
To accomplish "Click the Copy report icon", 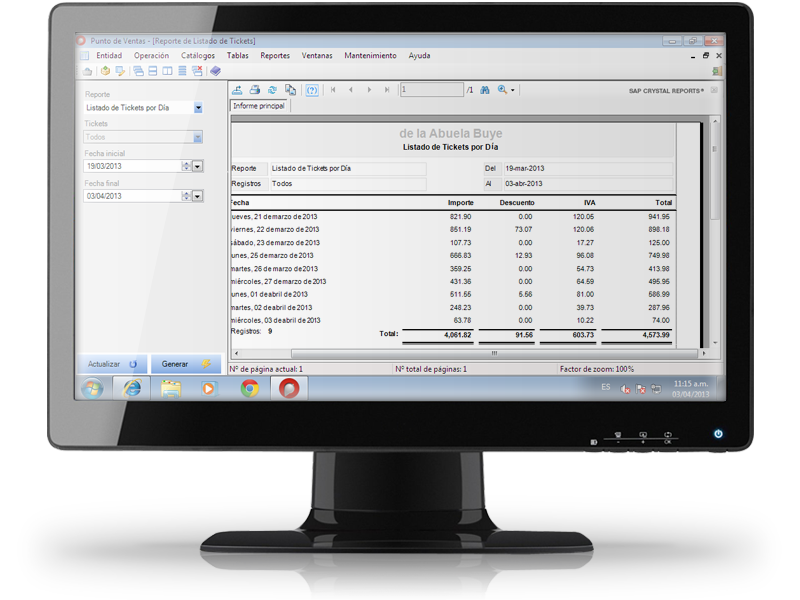I will 291,90.
